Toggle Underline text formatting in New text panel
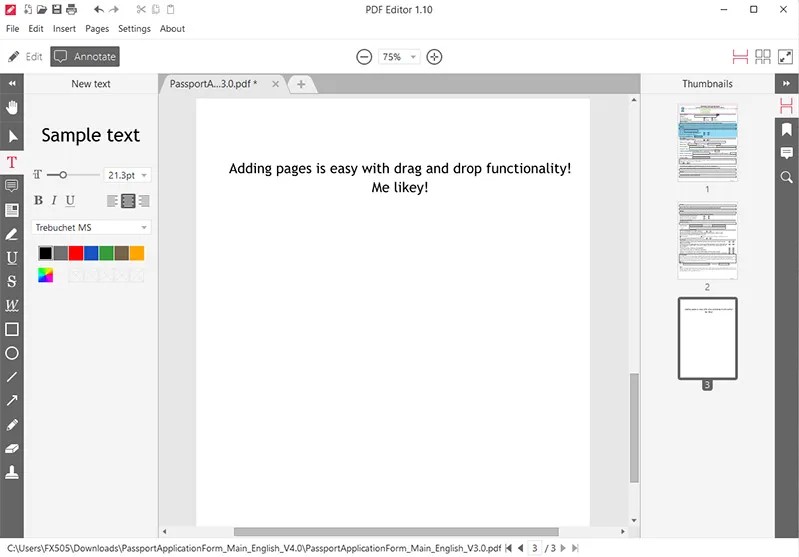799x557 pixels. click(70, 201)
